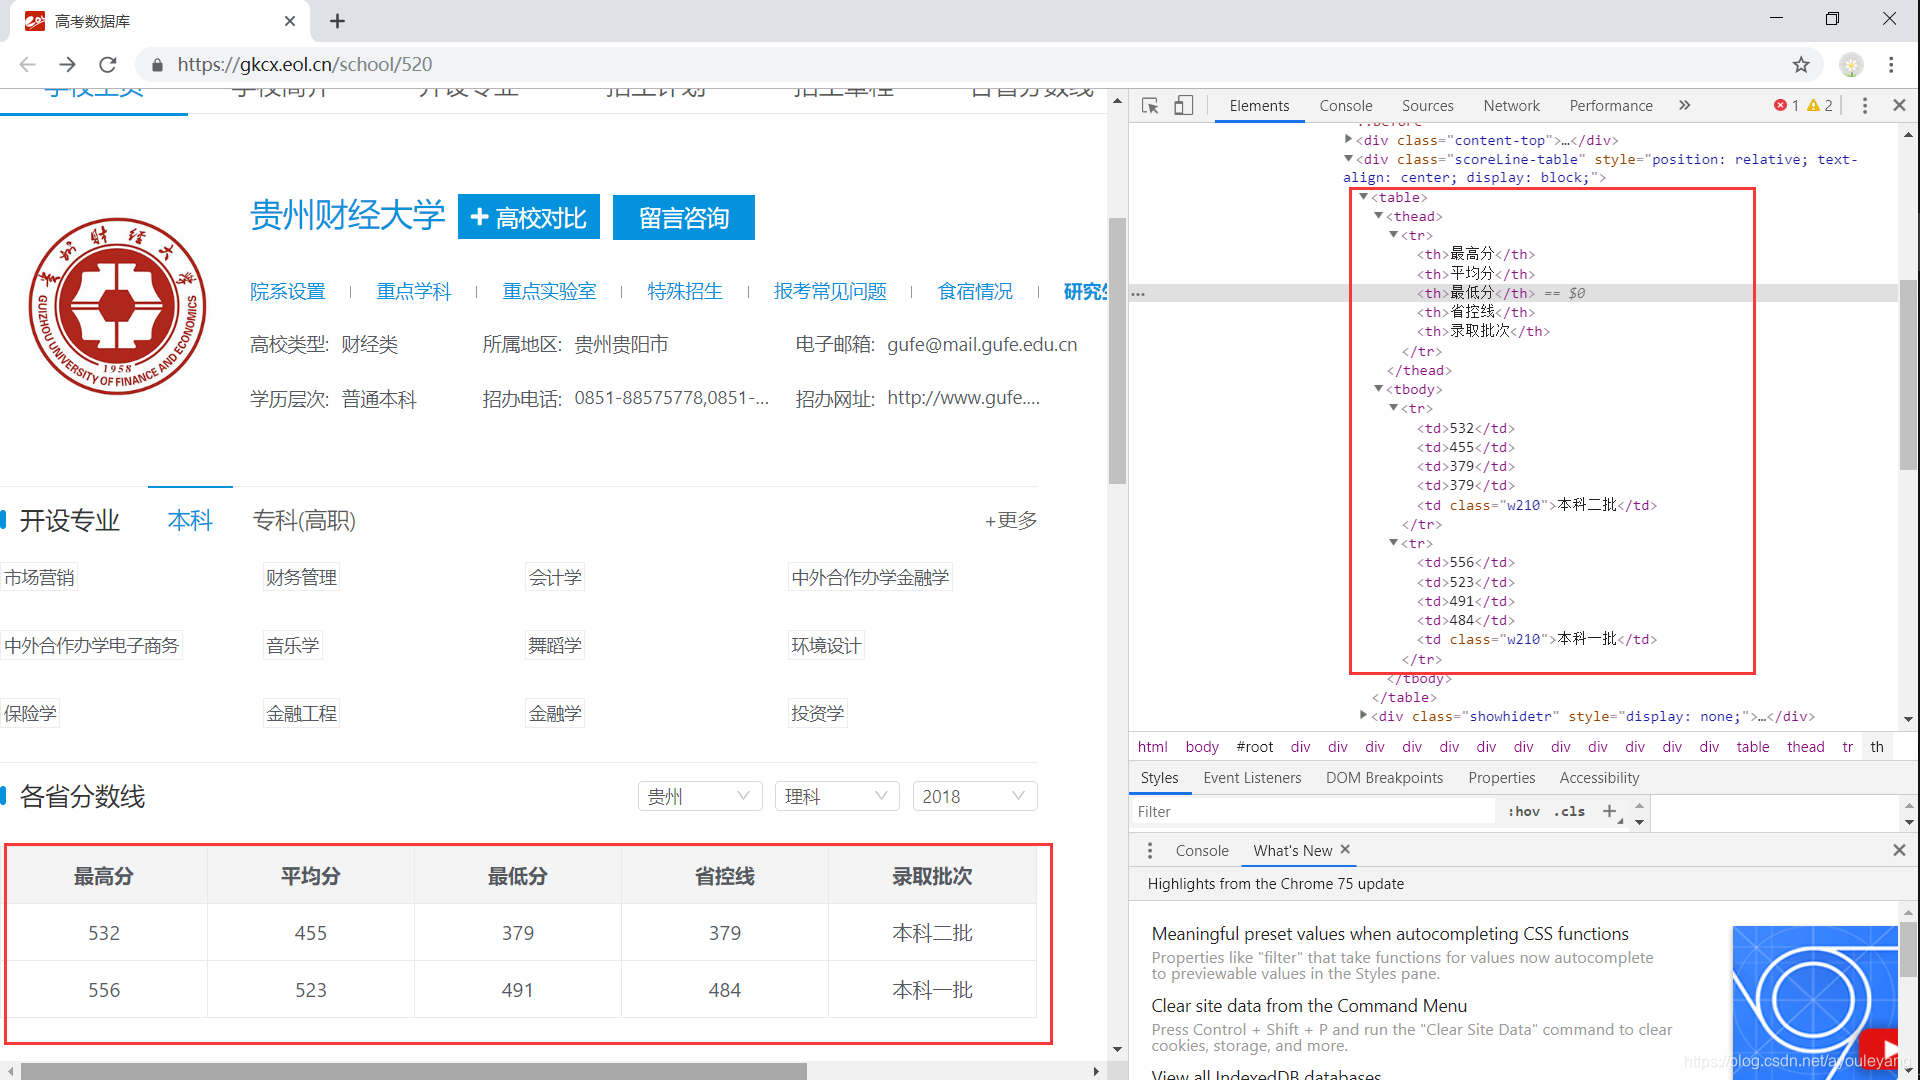Close the DevTools bottom drawer
Image resolution: width=1920 pixels, height=1080 pixels.
(x=1899, y=850)
